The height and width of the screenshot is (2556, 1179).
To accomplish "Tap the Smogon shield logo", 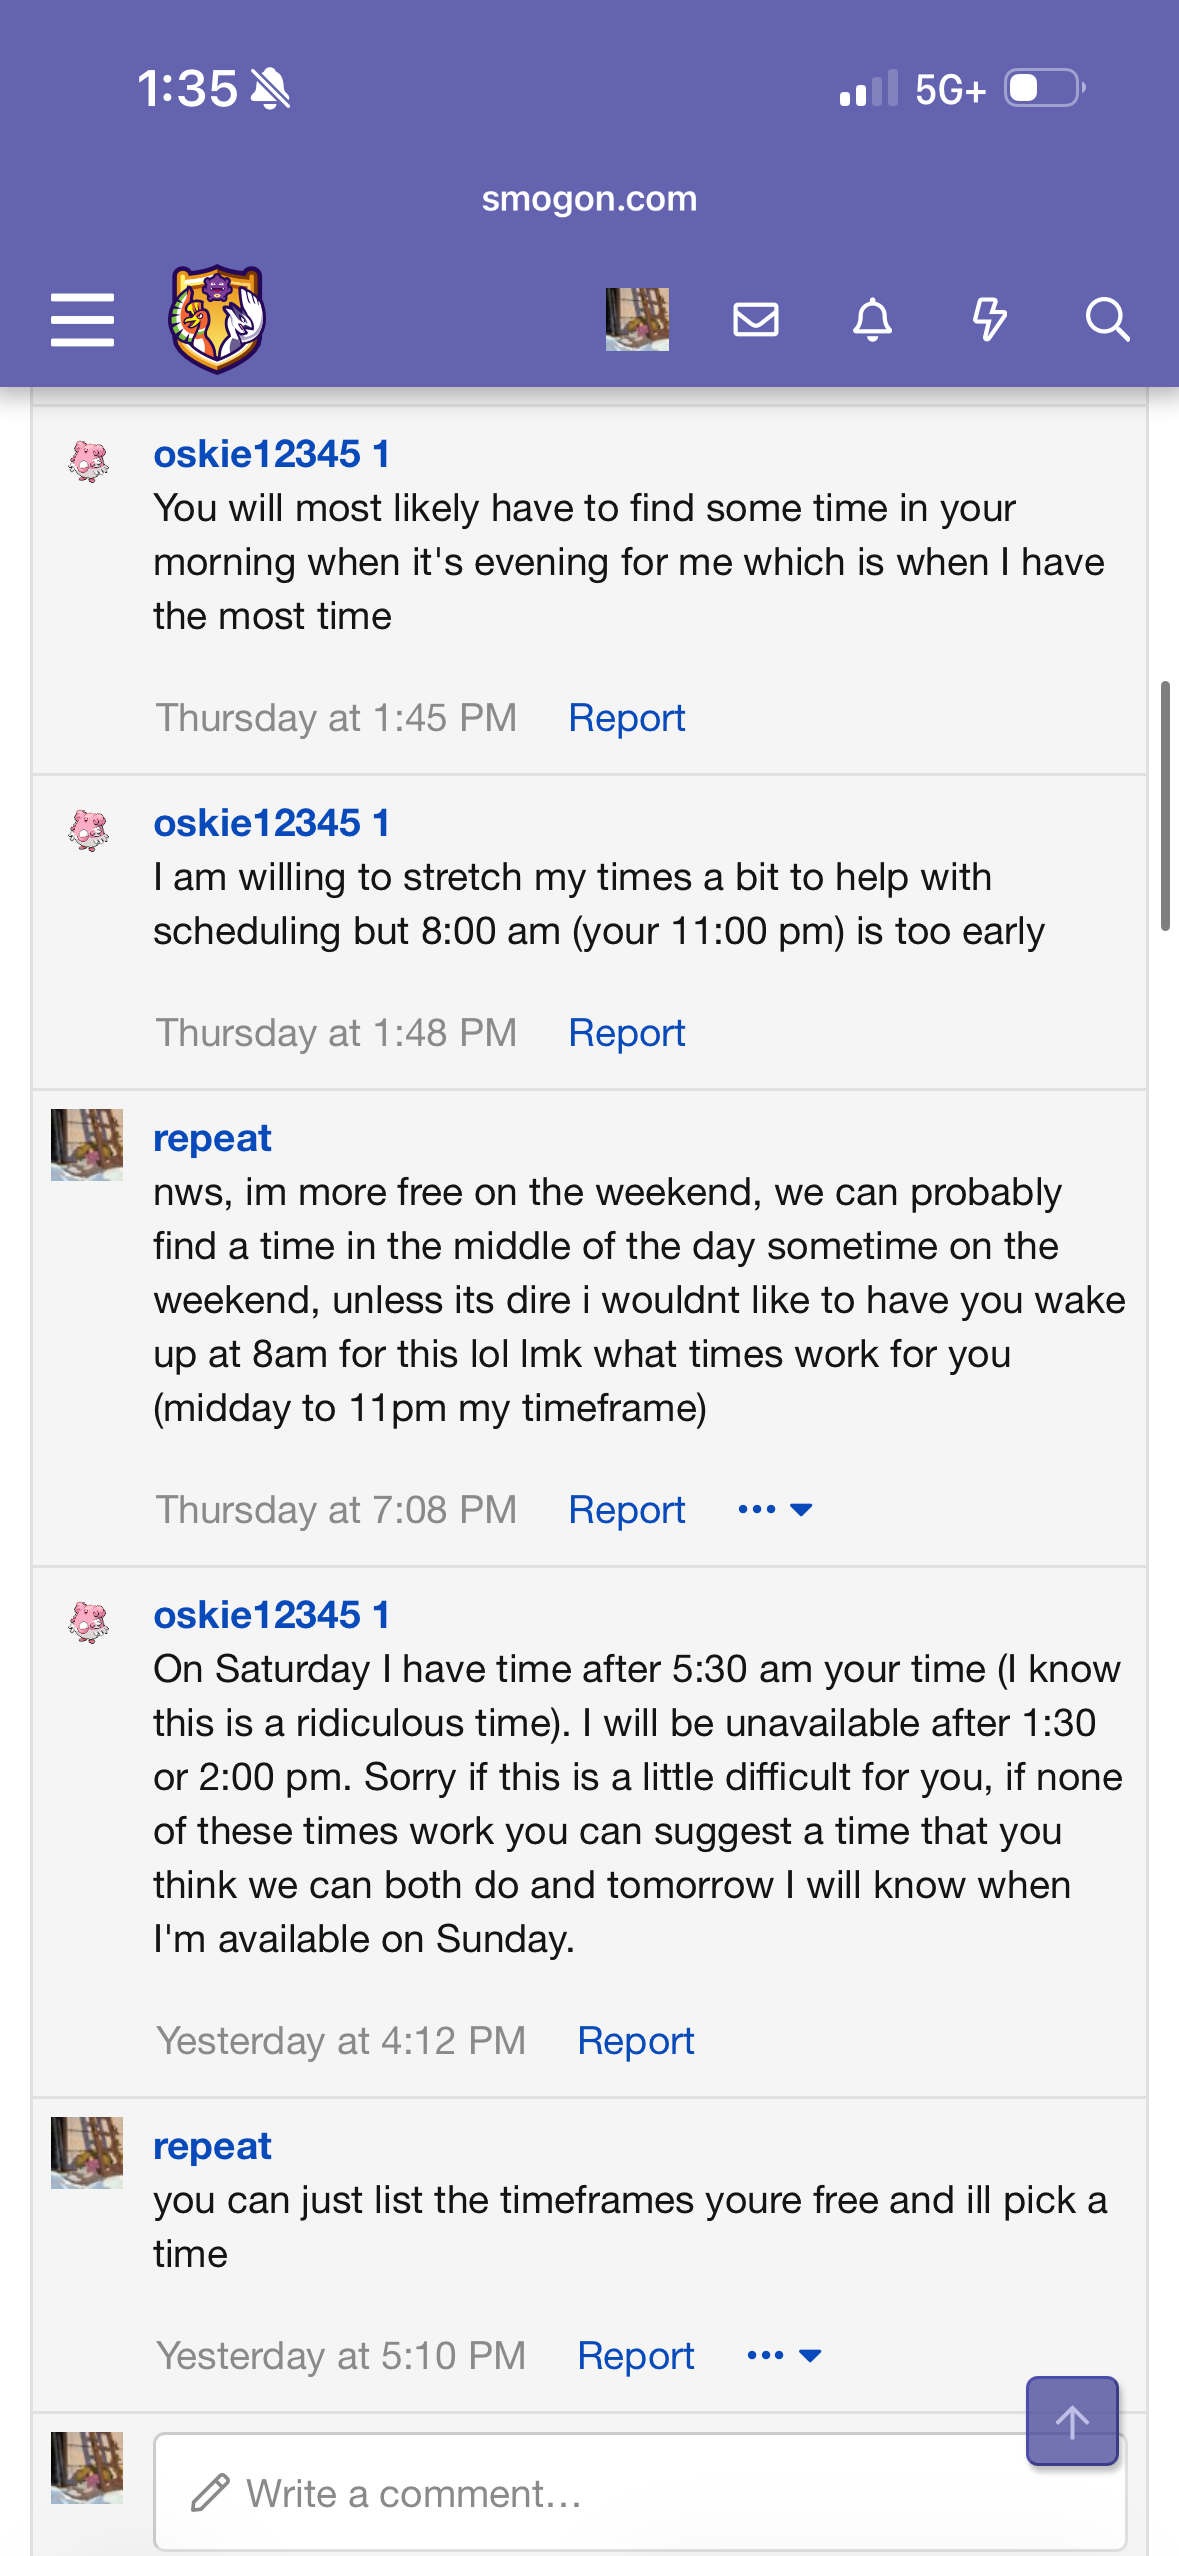I will pyautogui.click(x=217, y=319).
